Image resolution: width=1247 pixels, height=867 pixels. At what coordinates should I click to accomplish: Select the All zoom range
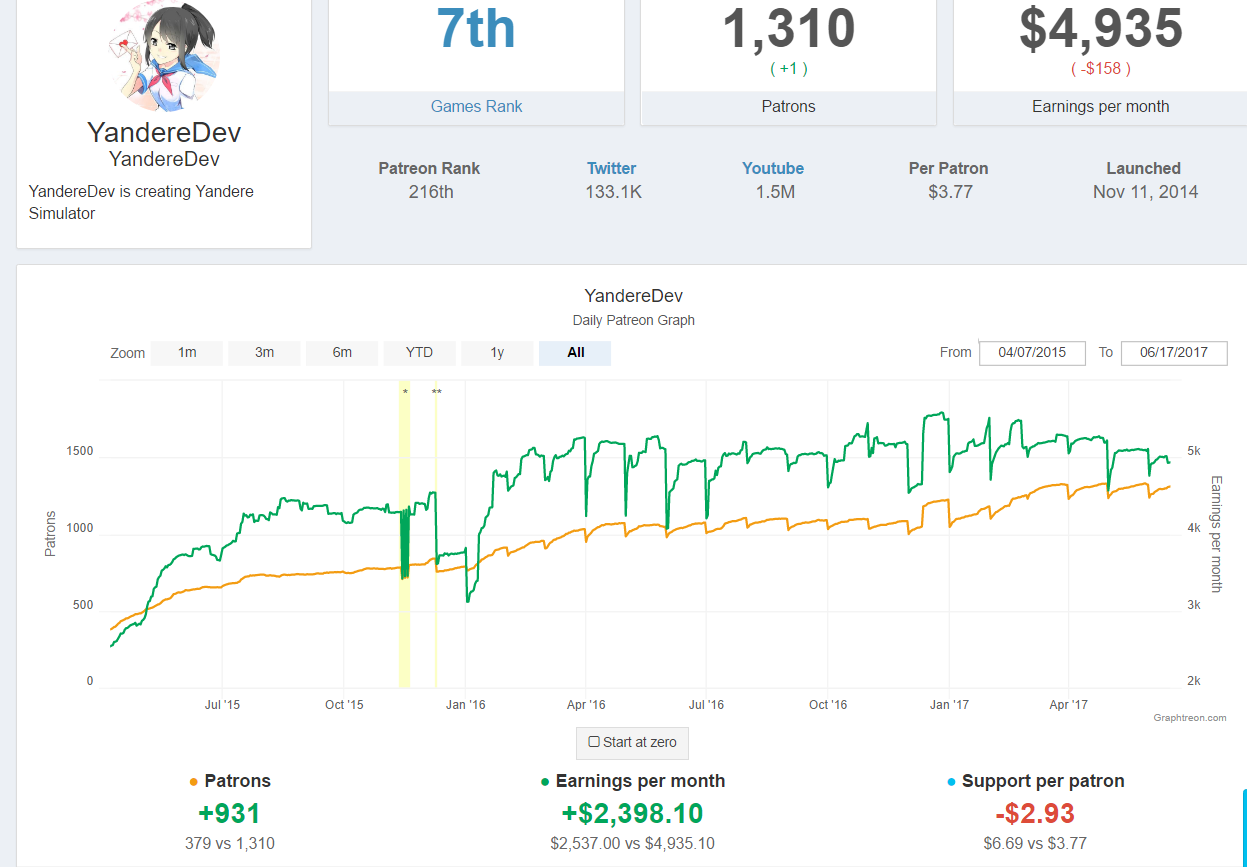[x=575, y=353]
